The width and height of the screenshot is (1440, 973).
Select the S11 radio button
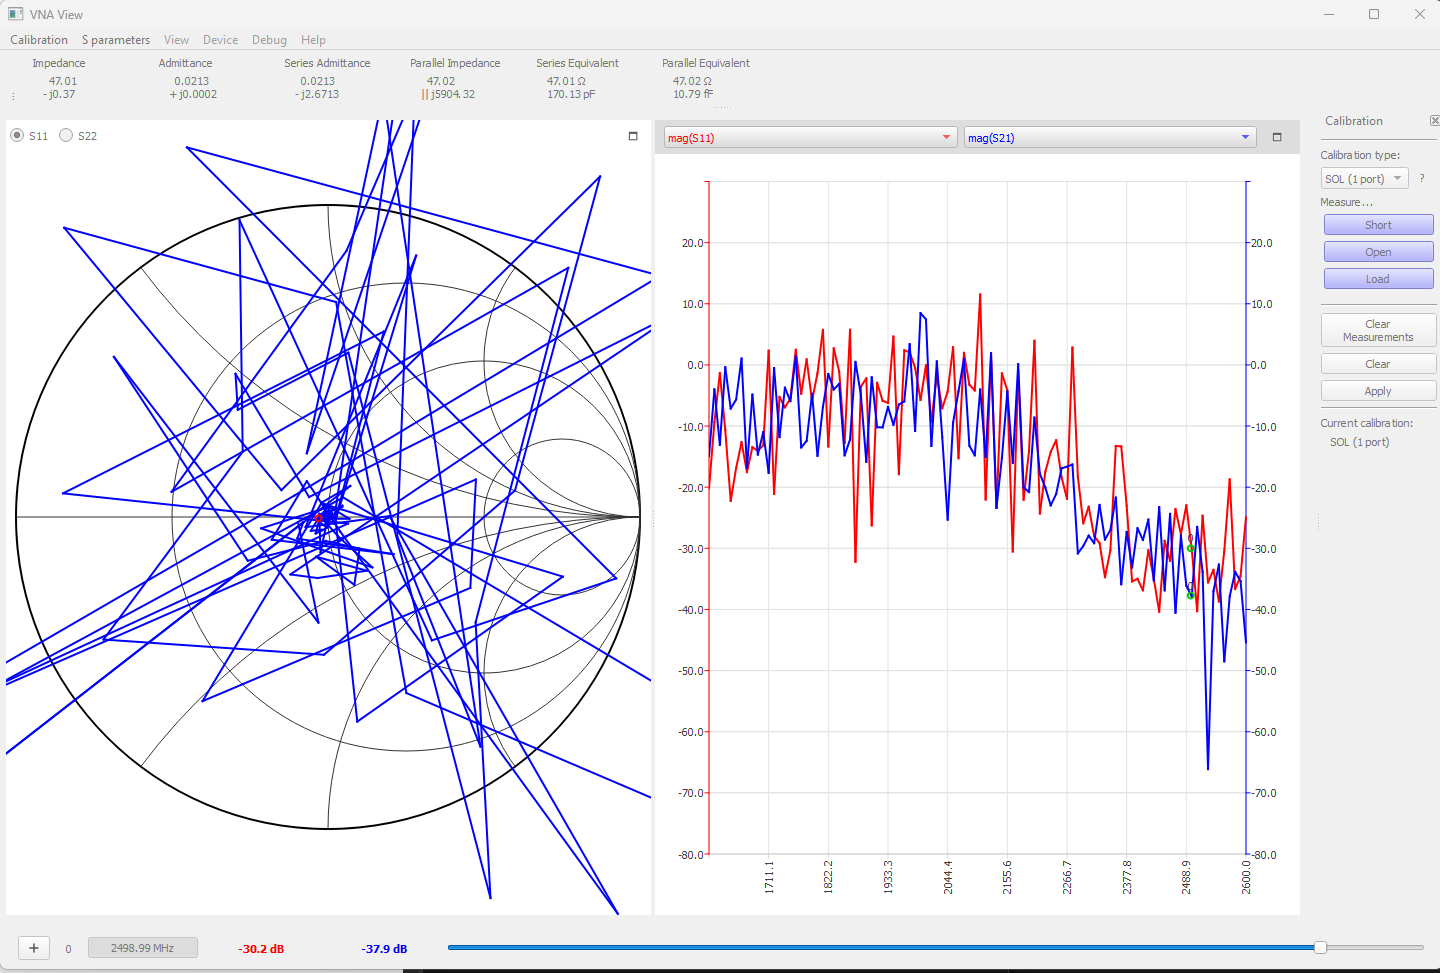18,136
